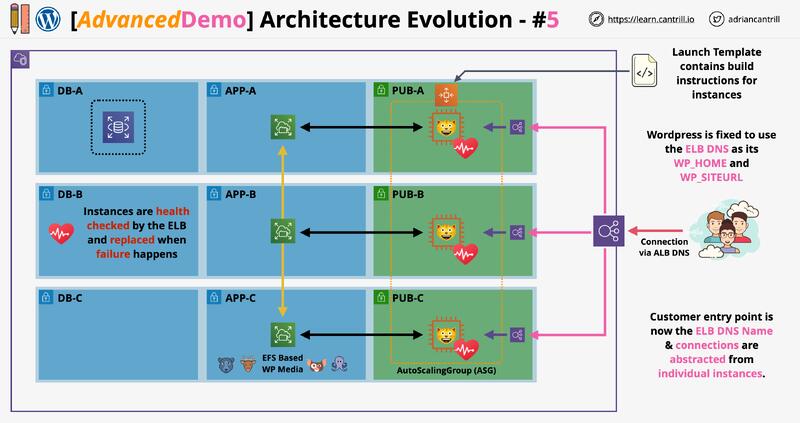
Task: Click the lock icon beside DB-C
Action: point(46,297)
